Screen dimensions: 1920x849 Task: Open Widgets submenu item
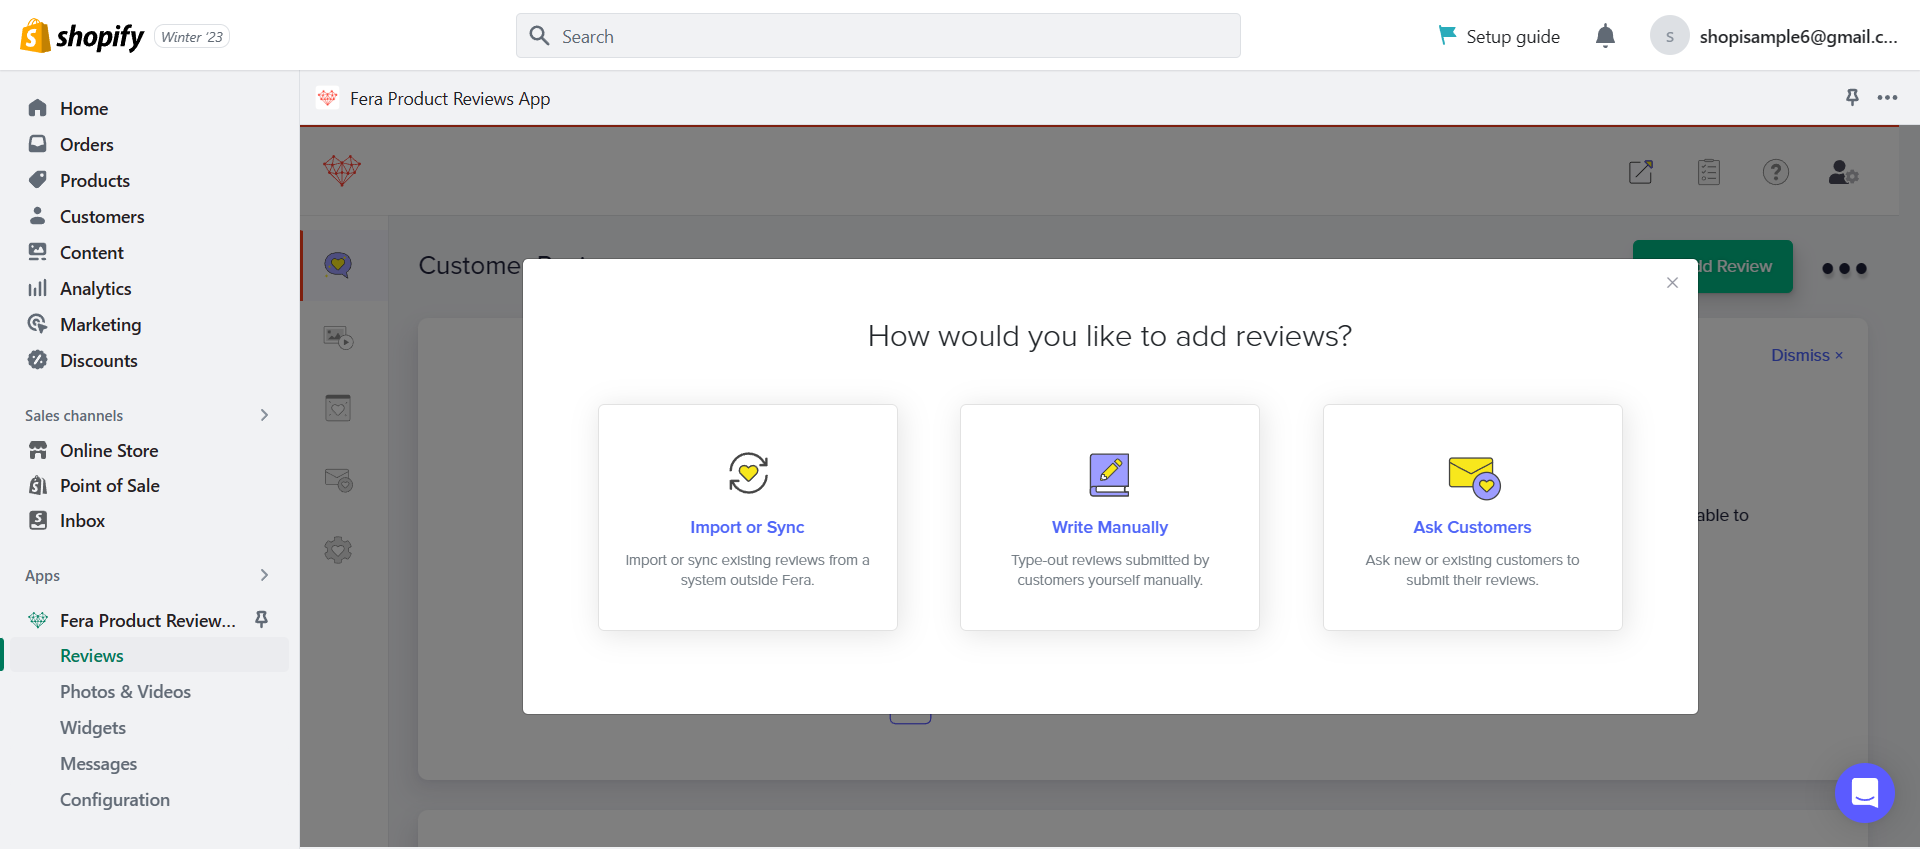pos(93,727)
